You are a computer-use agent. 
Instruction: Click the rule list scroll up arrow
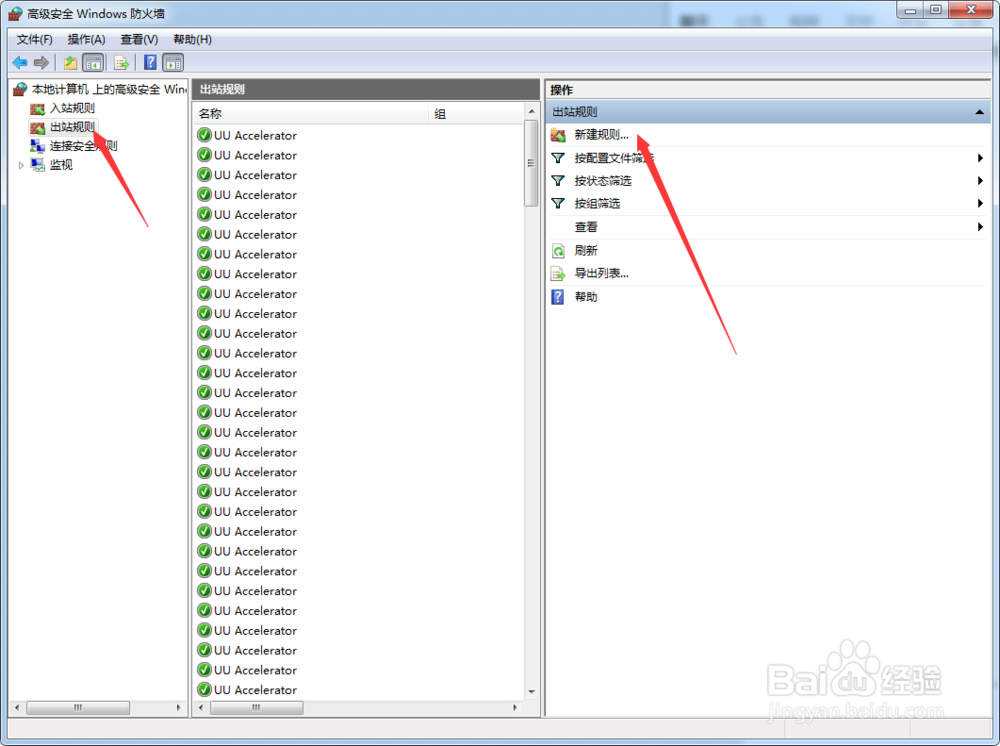[x=531, y=112]
